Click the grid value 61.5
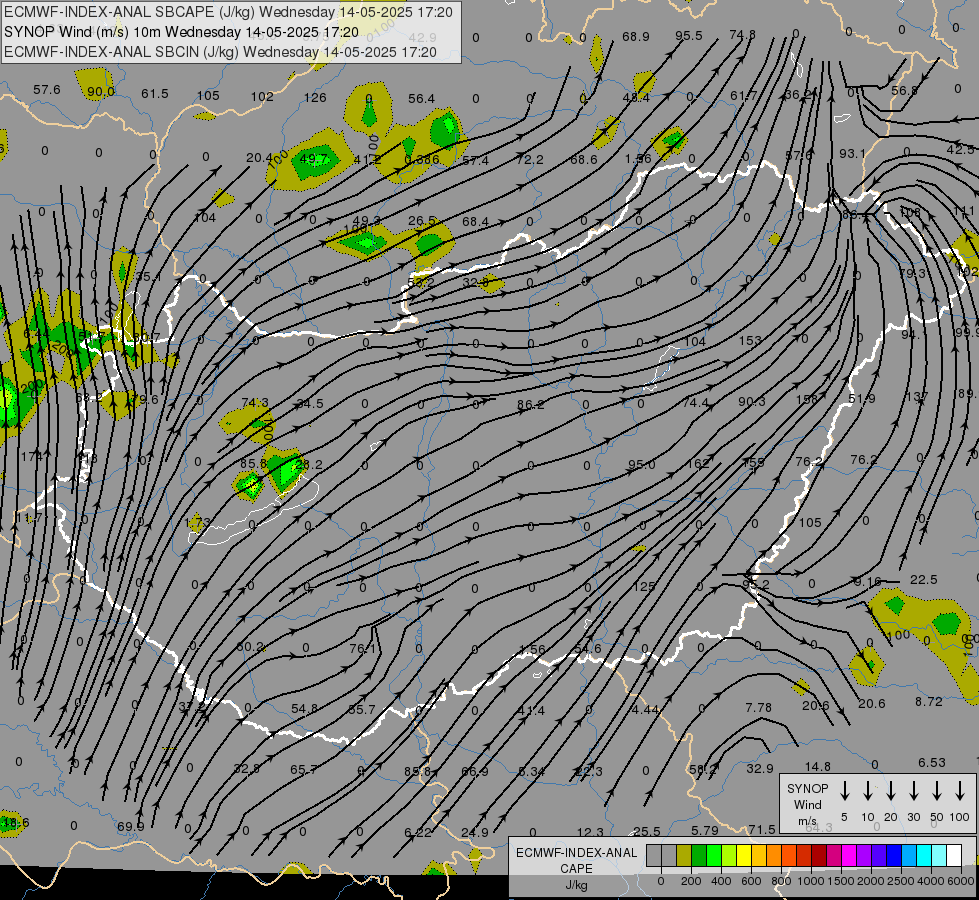The height and width of the screenshot is (900, 979). click(x=154, y=94)
